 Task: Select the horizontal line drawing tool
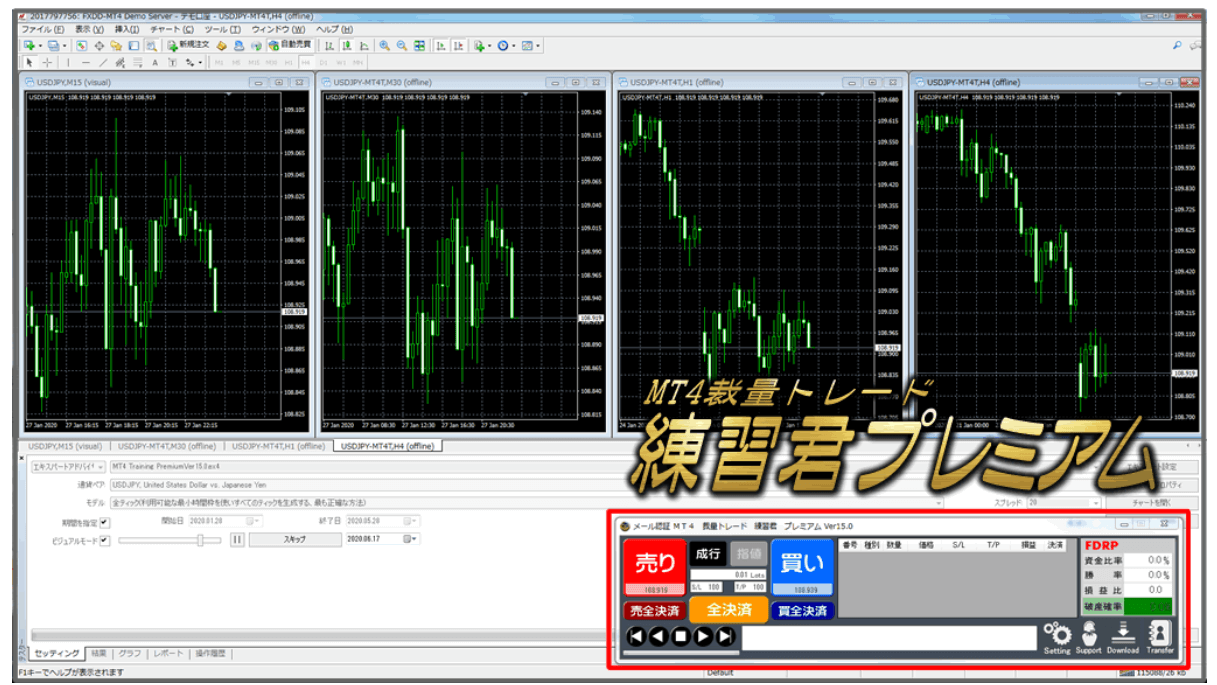coord(85,62)
